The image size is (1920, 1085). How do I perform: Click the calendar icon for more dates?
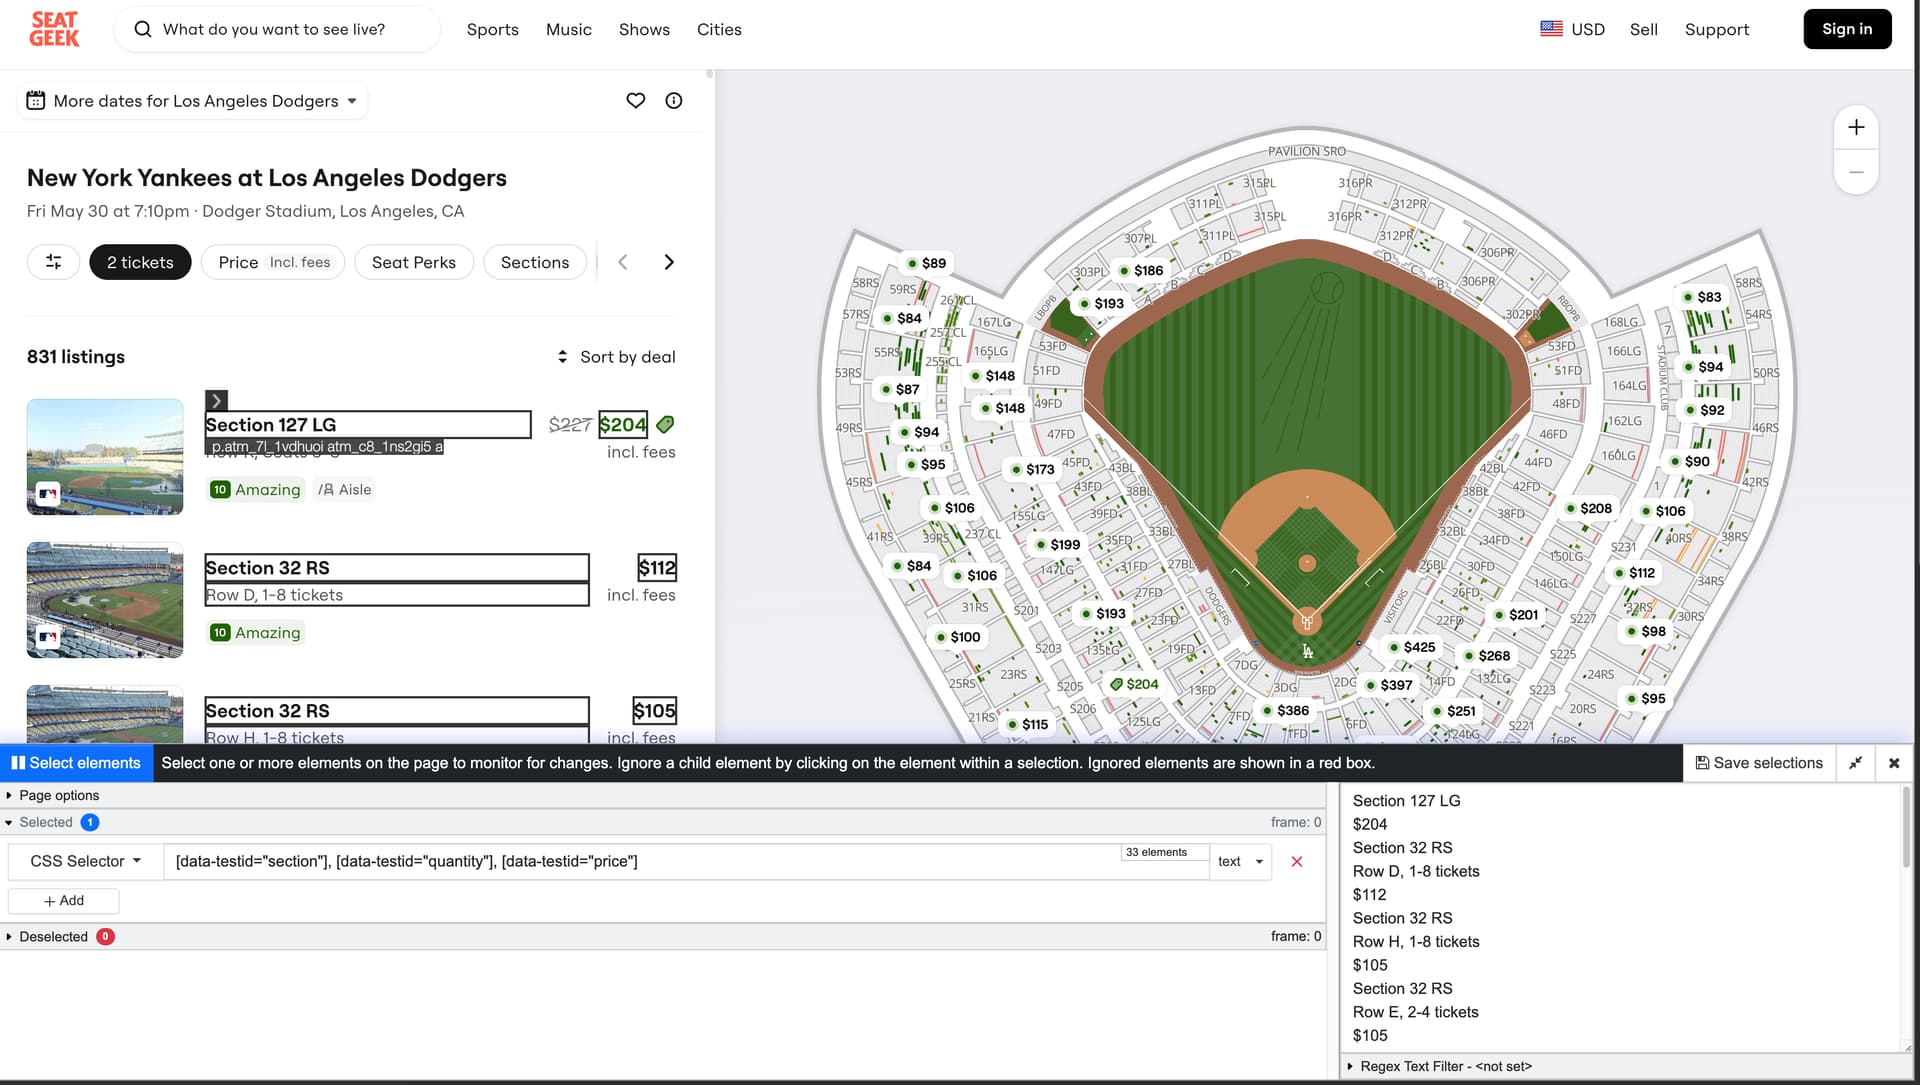pos(36,100)
